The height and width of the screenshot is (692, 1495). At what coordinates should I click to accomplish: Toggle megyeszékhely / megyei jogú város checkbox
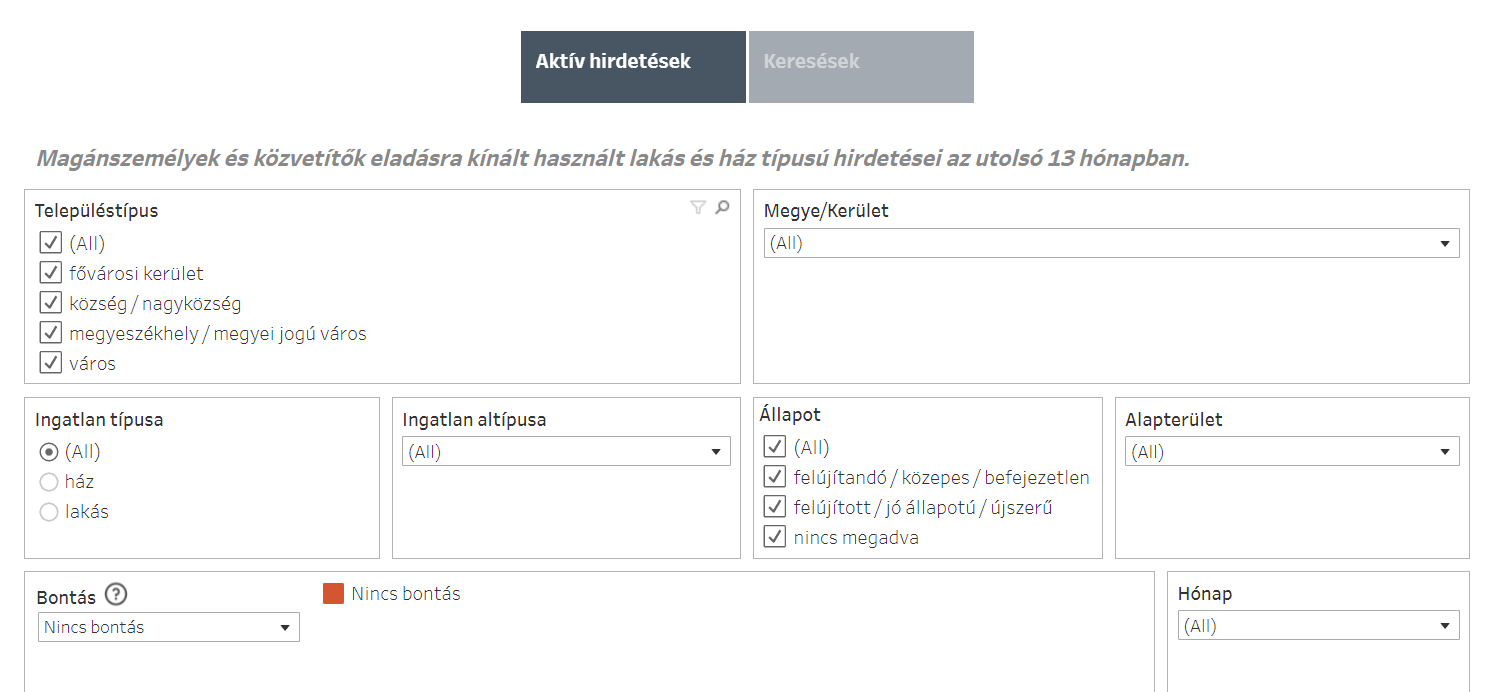click(51, 333)
